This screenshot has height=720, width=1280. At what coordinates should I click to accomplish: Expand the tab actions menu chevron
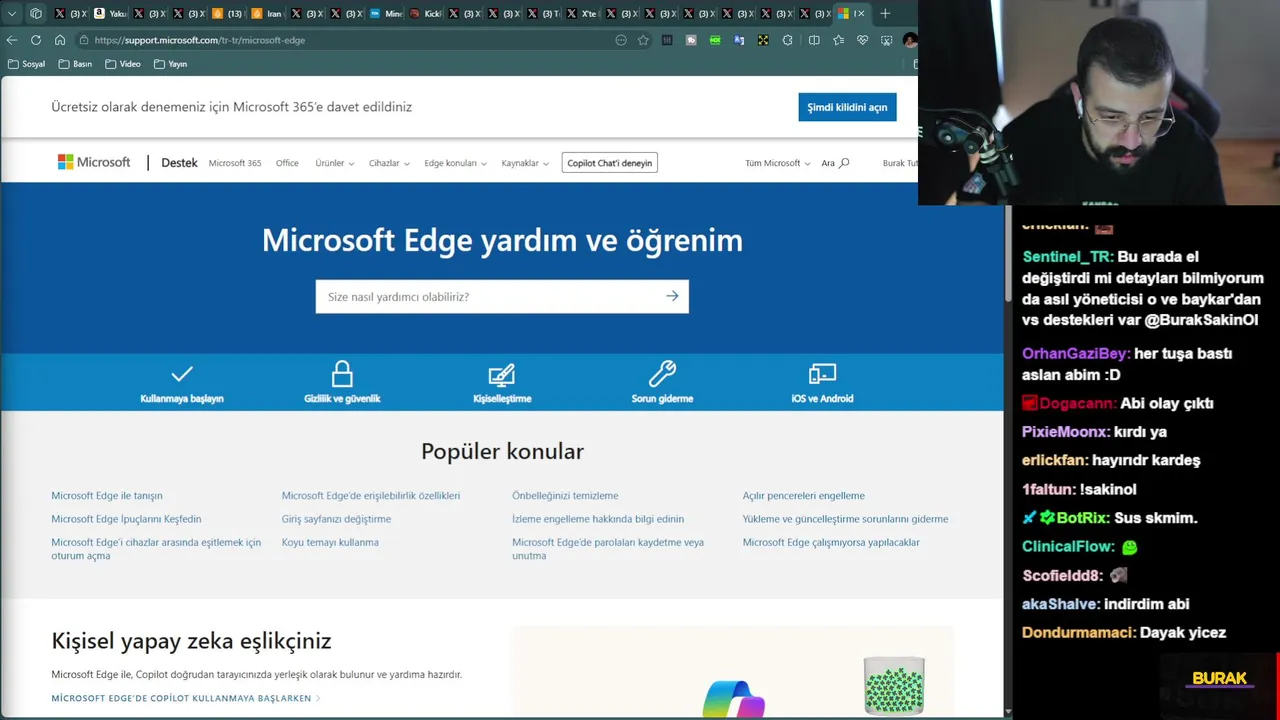(x=12, y=13)
